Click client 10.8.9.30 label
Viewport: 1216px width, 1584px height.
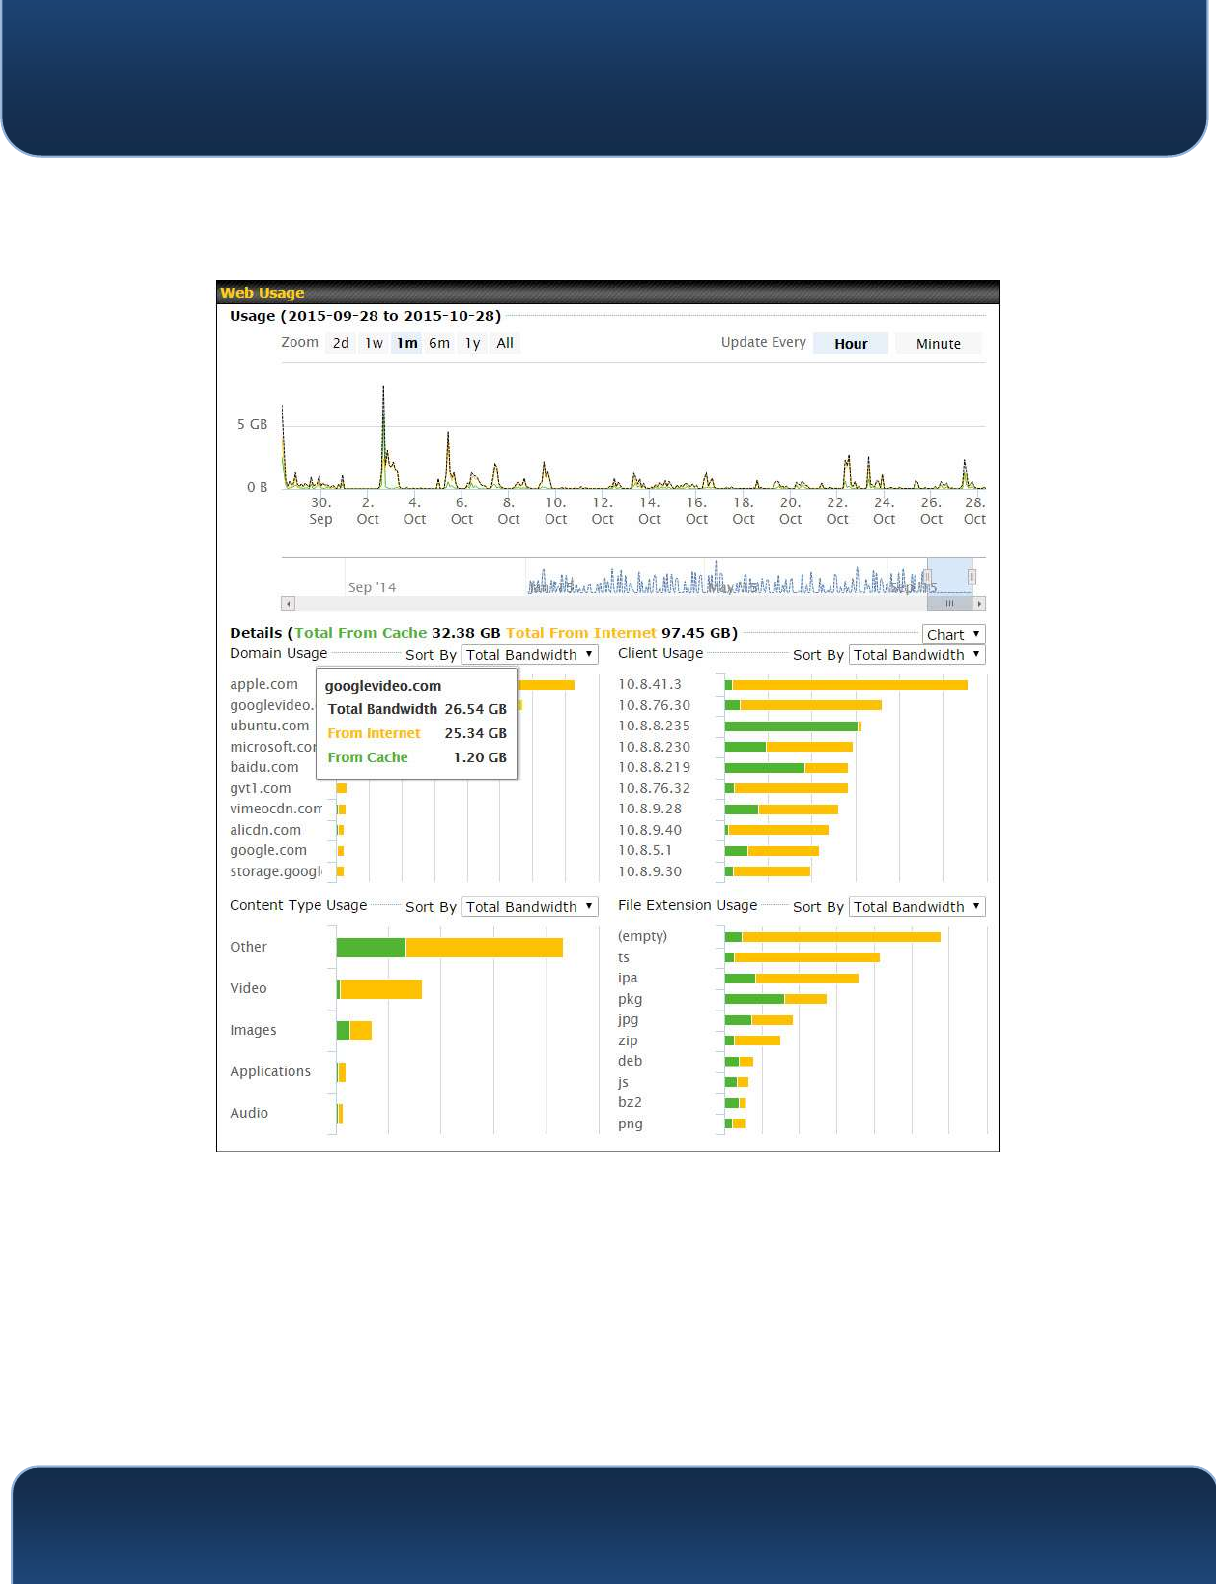click(650, 871)
